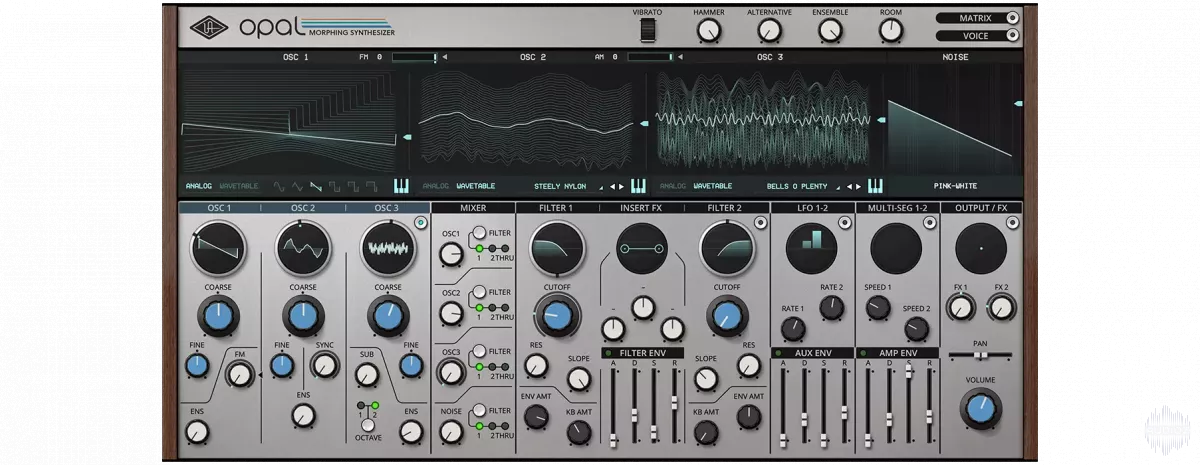Click the OSC 2 wavetable shape display
The image size is (1200, 465).
tap(303, 249)
